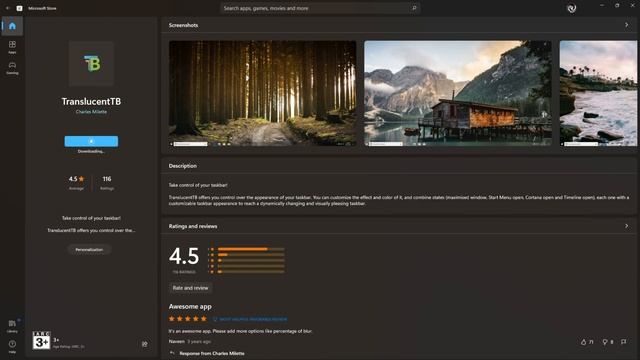The width and height of the screenshot is (640, 360).
Task: Click the Ratings and reviews heading
Action: [193, 226]
